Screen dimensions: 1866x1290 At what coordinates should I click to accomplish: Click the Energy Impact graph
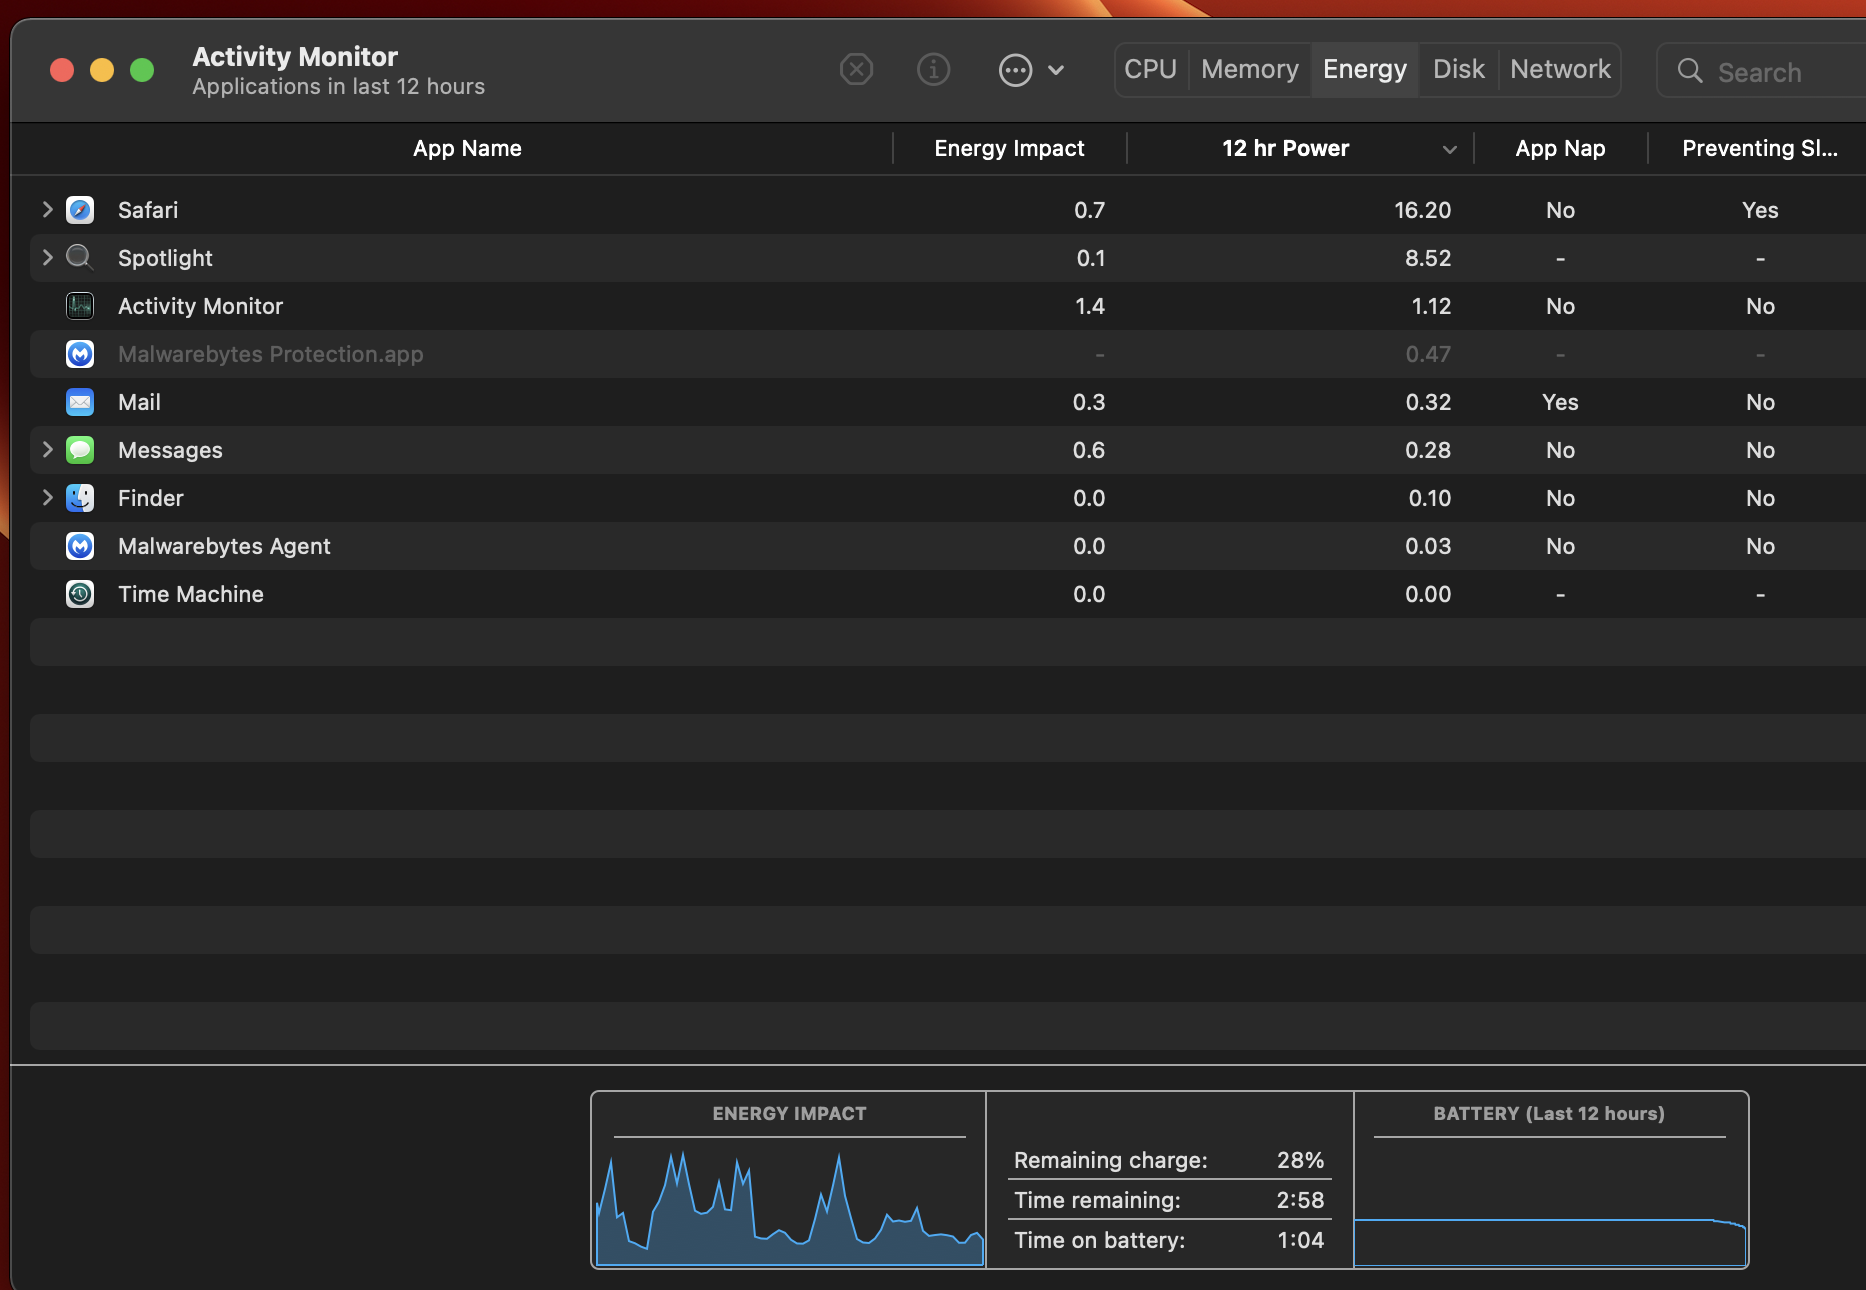tap(789, 1206)
